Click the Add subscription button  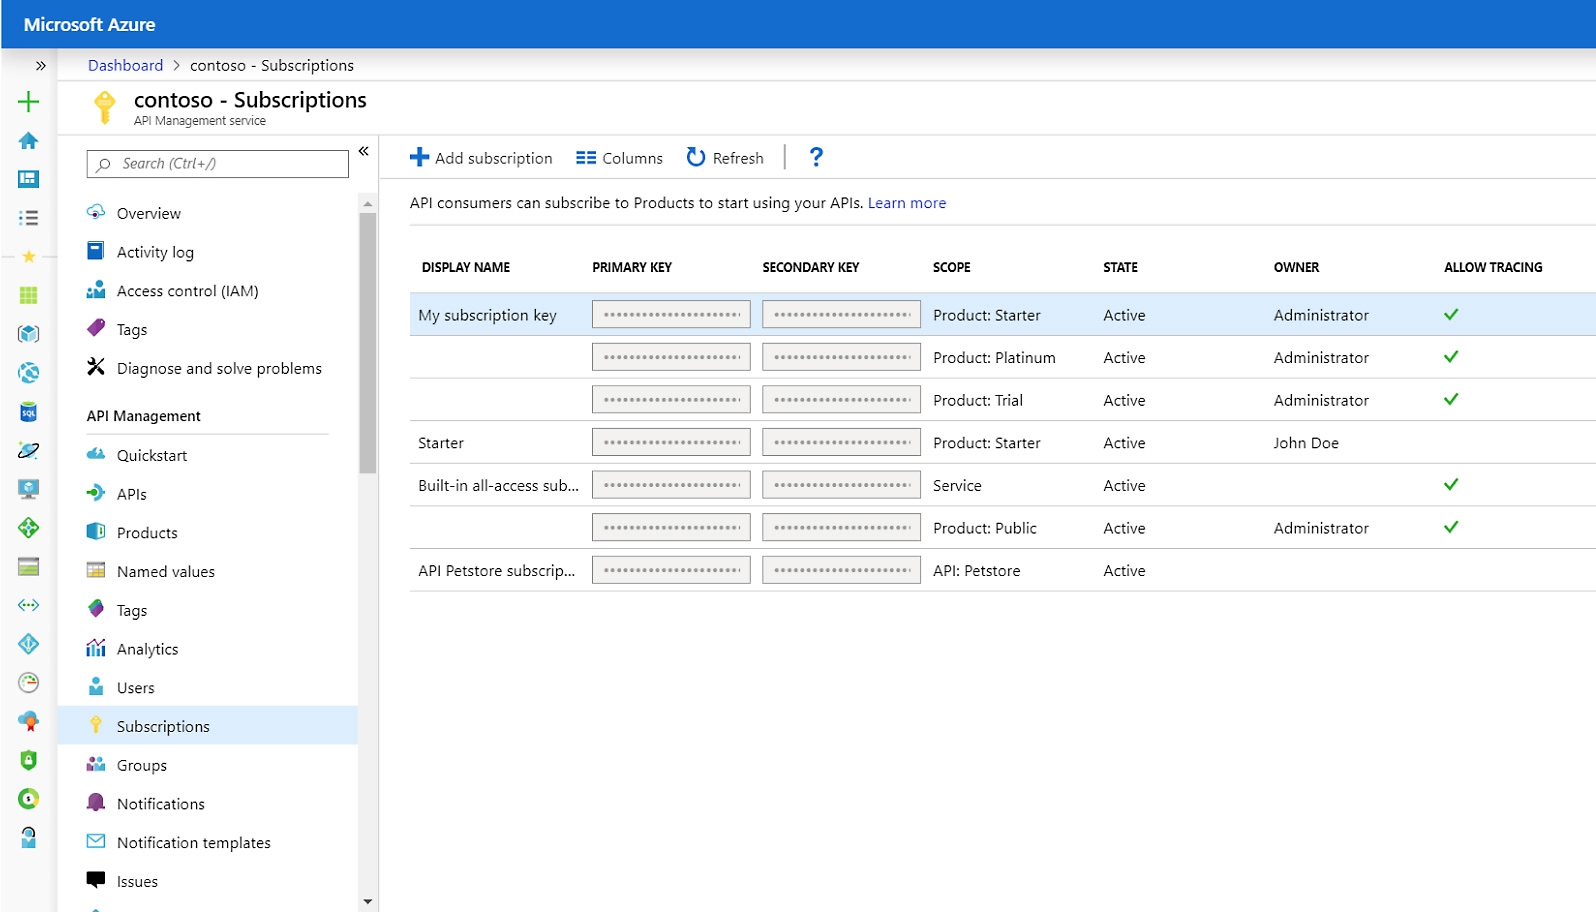pyautogui.click(x=481, y=158)
